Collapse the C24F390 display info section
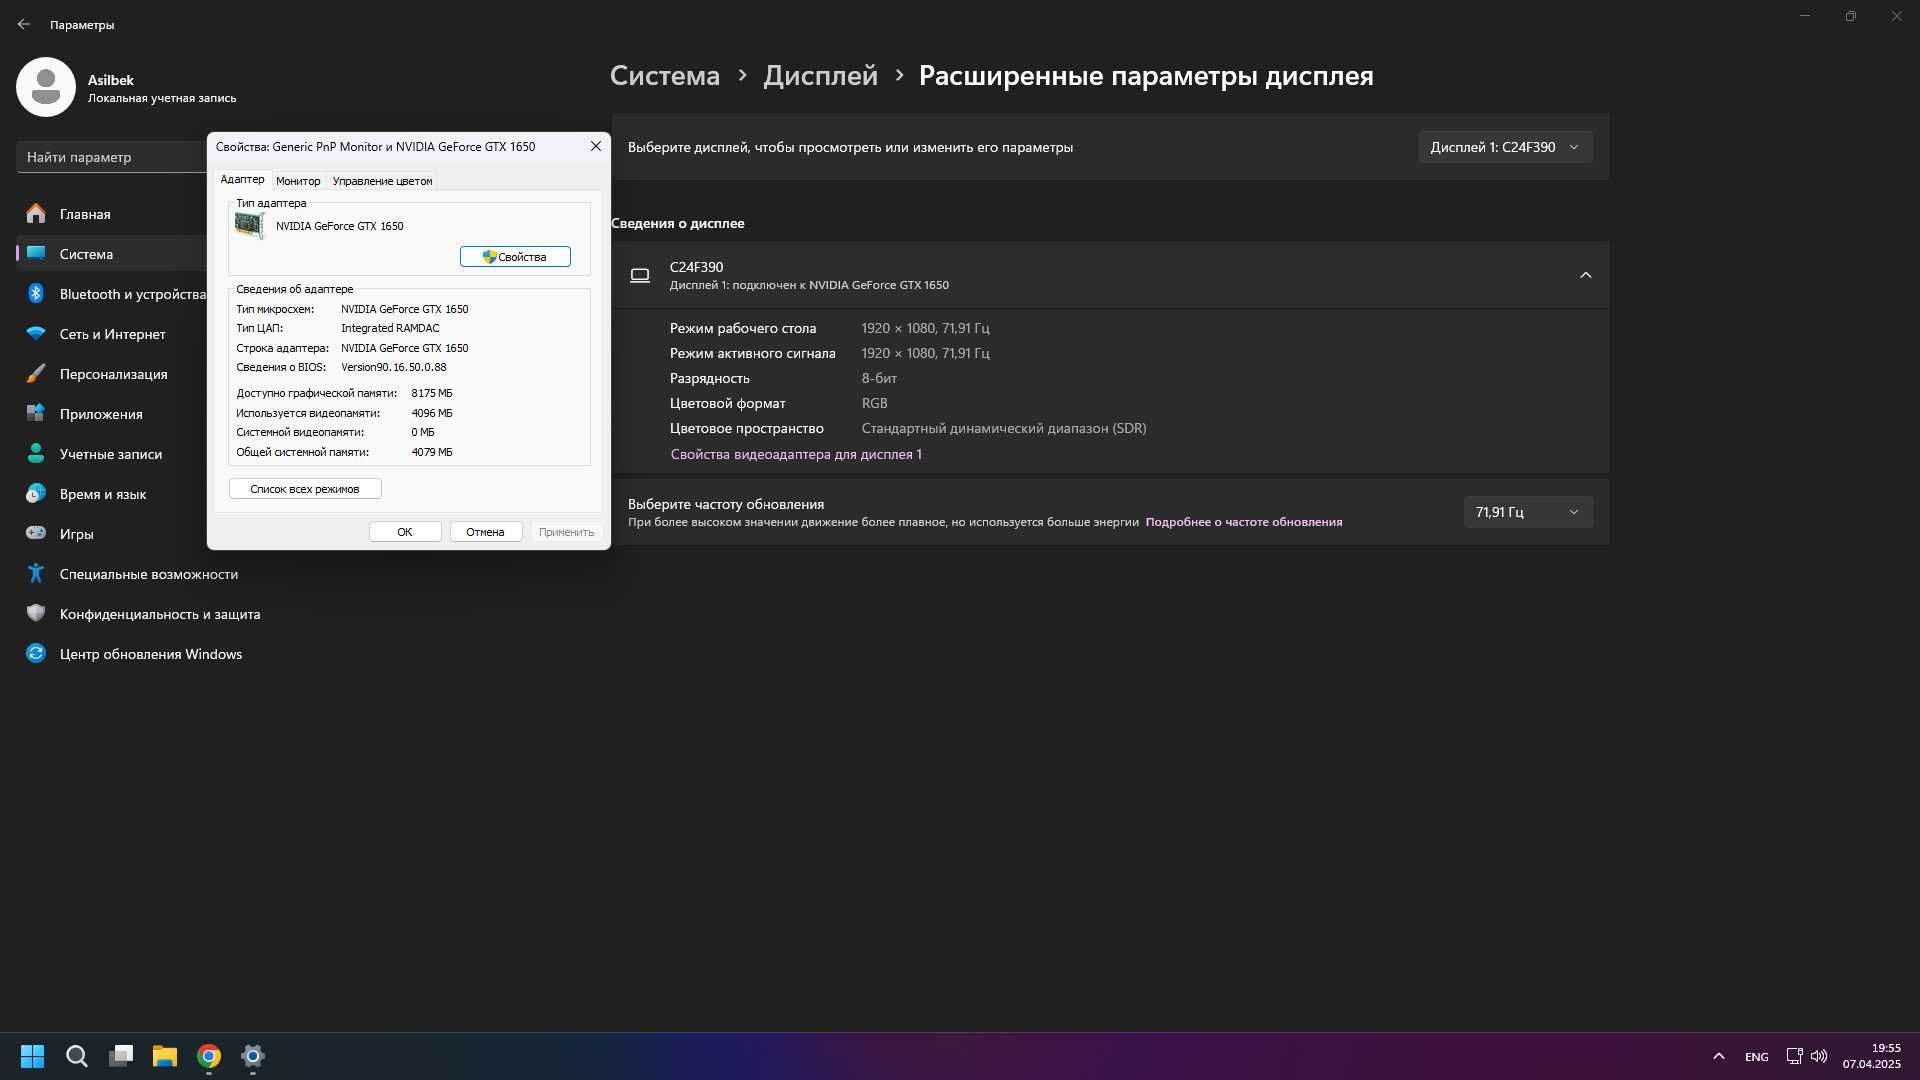The height and width of the screenshot is (1080, 1920). tap(1585, 275)
